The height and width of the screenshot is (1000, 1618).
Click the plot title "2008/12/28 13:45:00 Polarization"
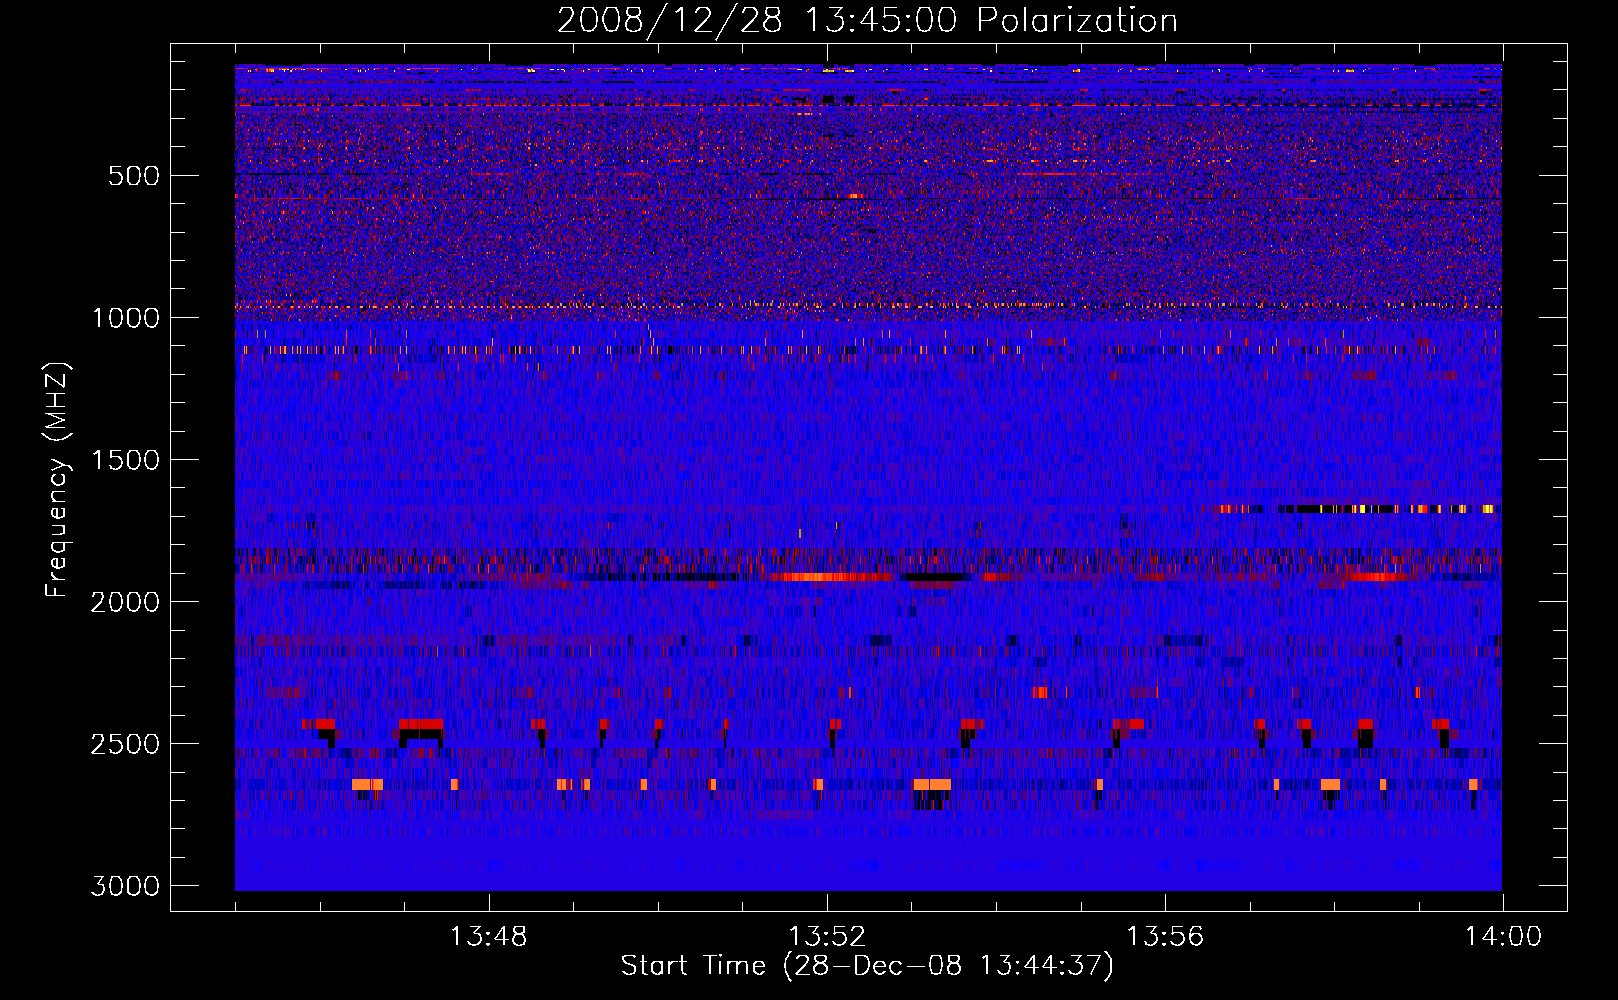[867, 20]
